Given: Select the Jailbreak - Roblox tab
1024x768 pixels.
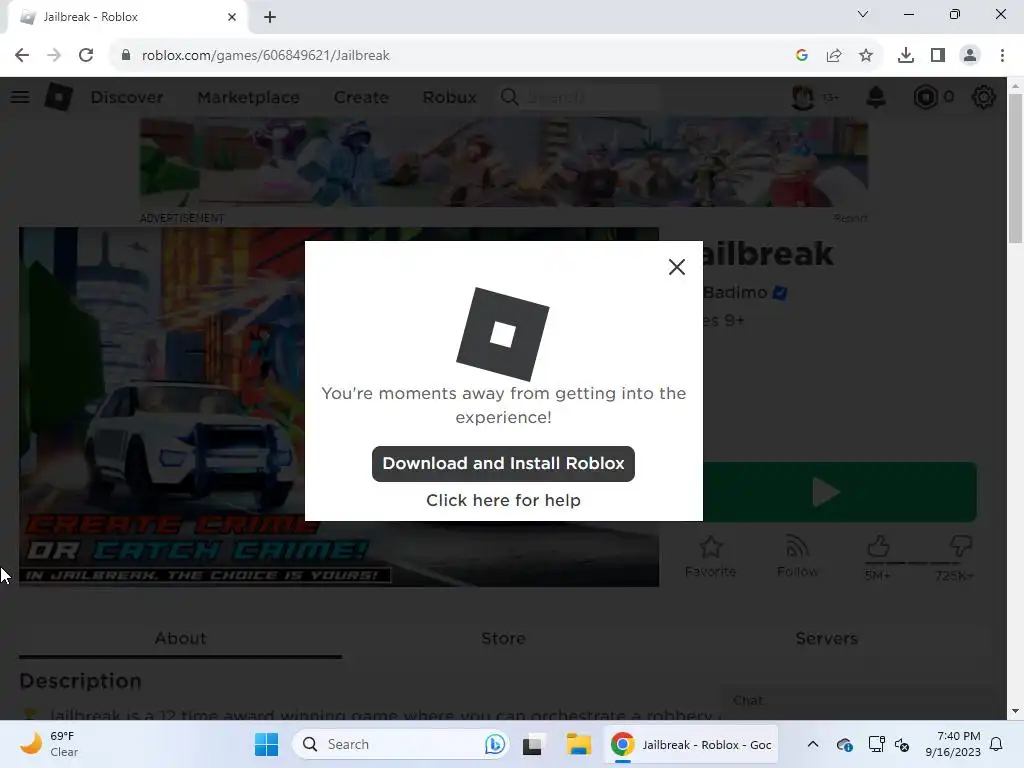Looking at the screenshot, I should pos(127,17).
